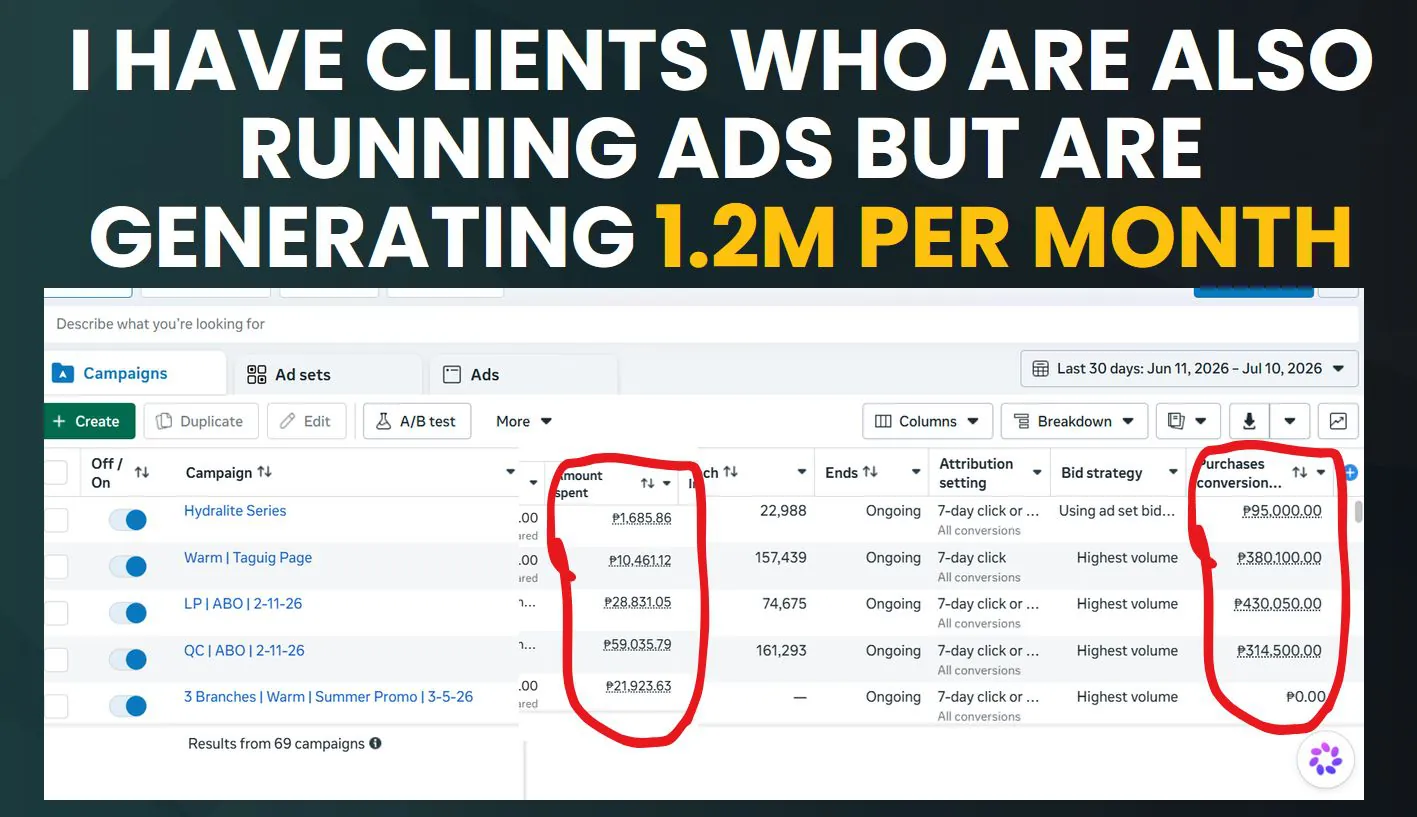Turn off the Hydralite Series campaign

[x=128, y=520]
